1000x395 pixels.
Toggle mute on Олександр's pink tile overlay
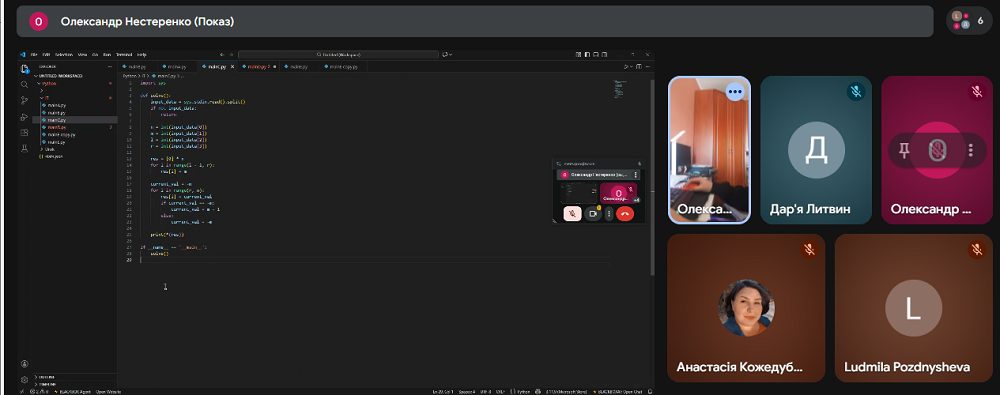pos(938,151)
